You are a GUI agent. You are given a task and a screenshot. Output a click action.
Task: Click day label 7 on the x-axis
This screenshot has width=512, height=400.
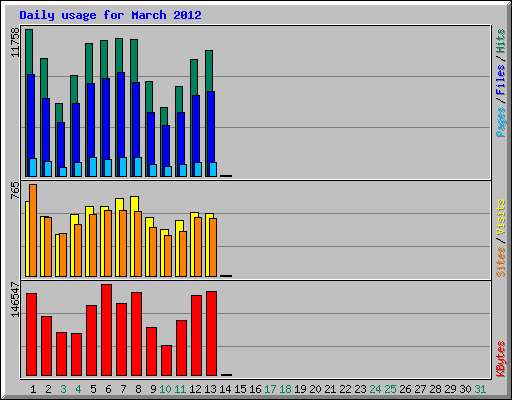coord(123,389)
